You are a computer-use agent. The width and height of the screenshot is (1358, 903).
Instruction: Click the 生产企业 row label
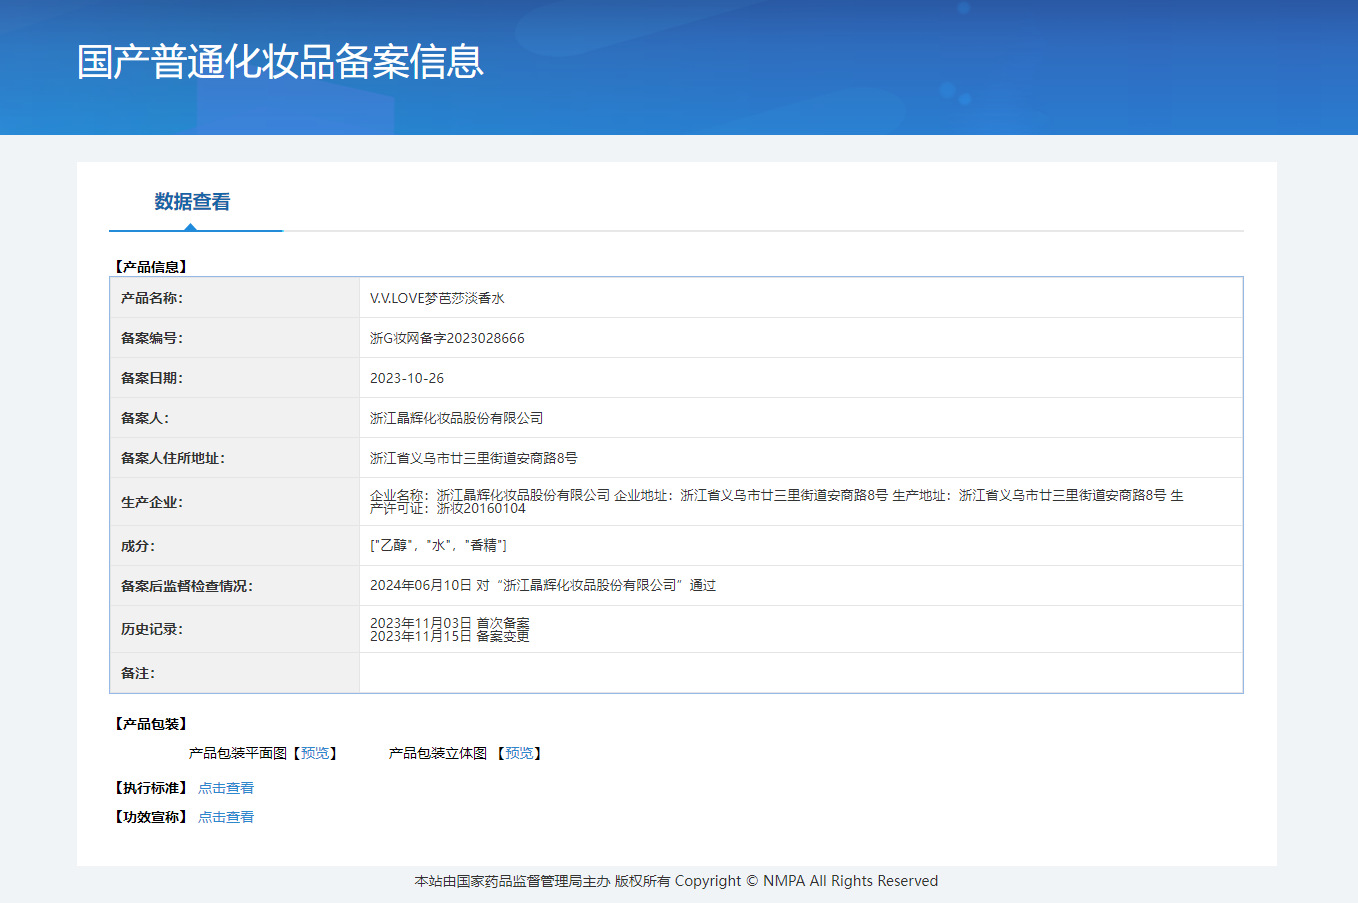click(152, 502)
